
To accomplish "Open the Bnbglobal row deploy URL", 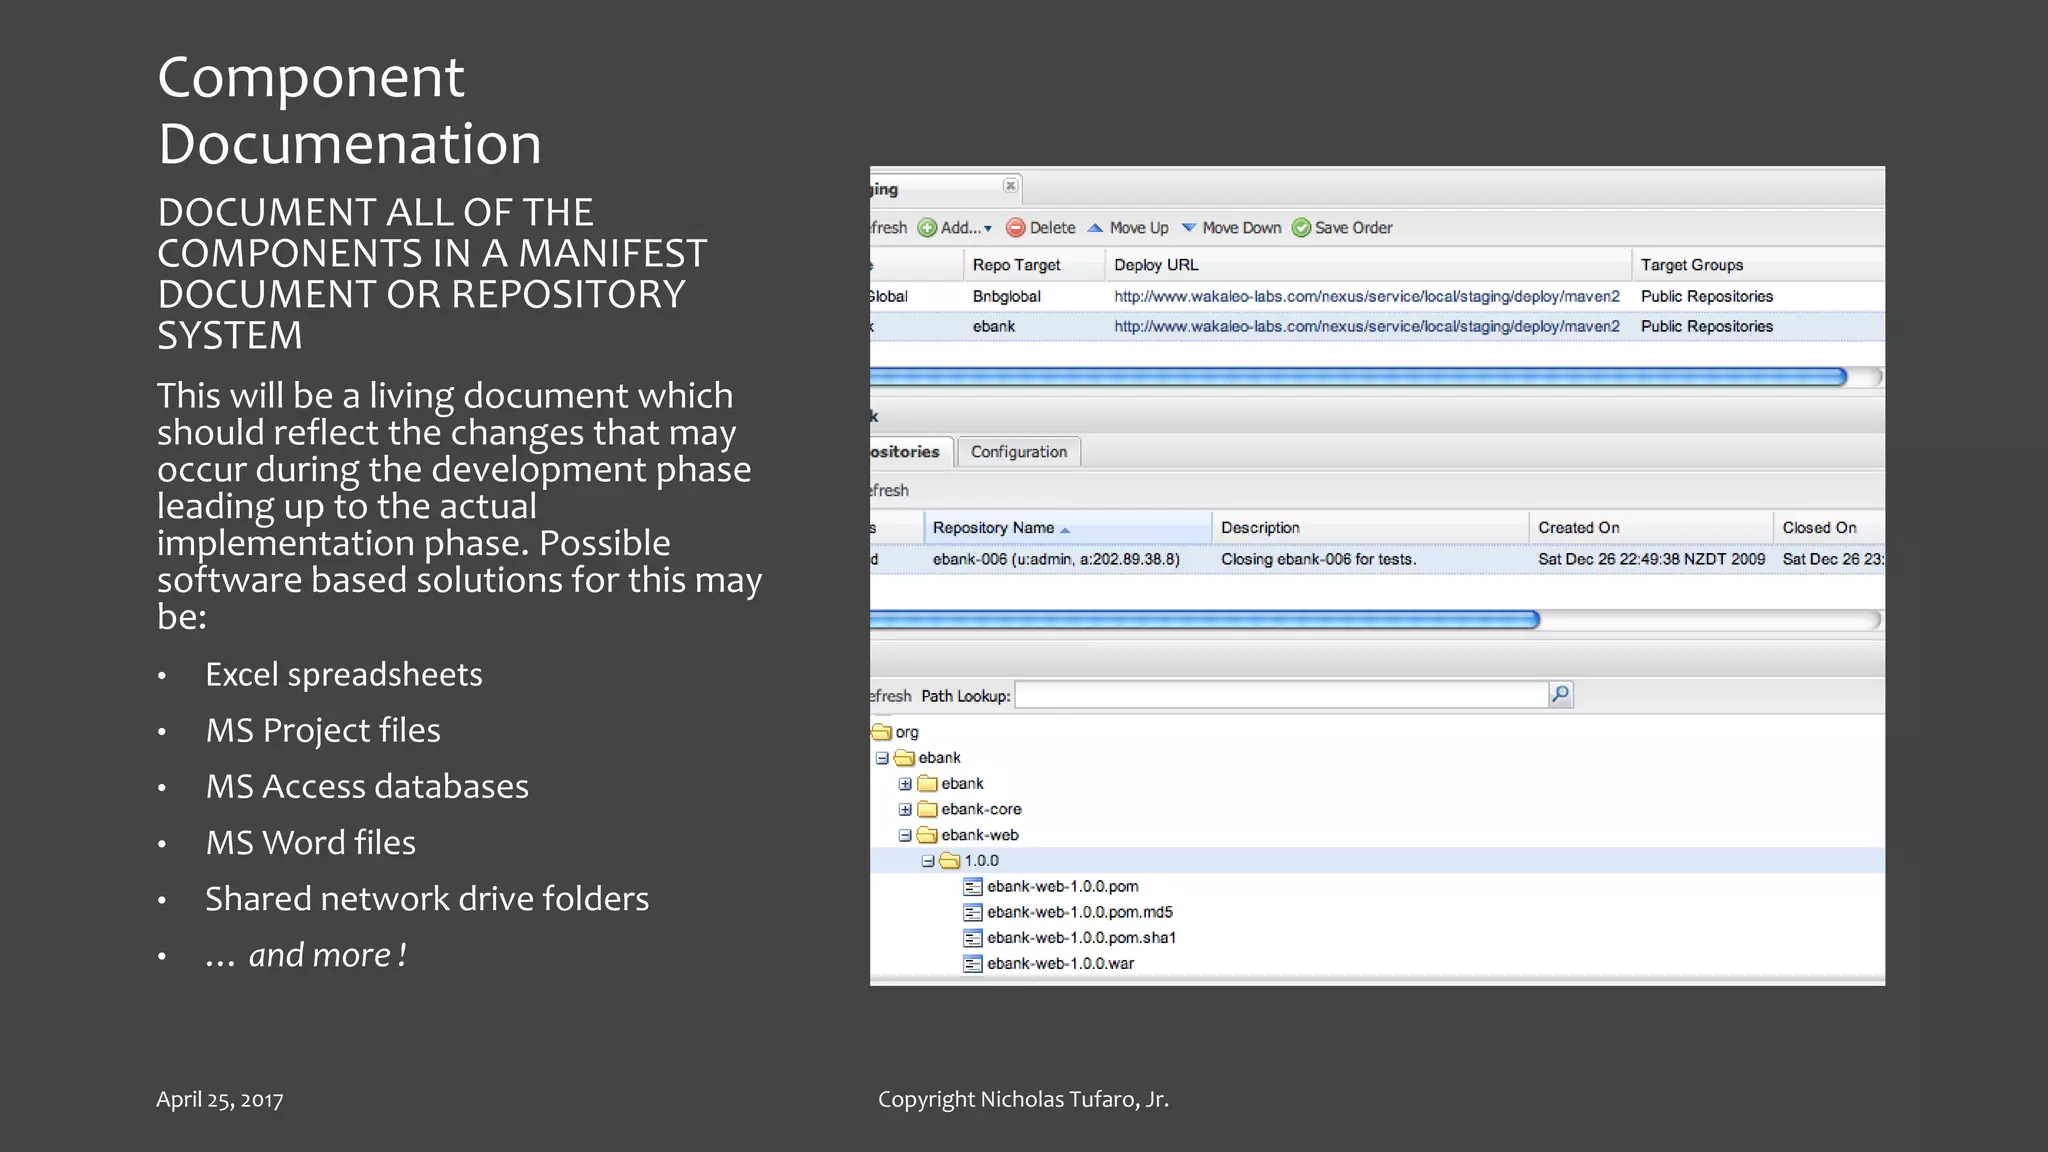I will click(1367, 297).
